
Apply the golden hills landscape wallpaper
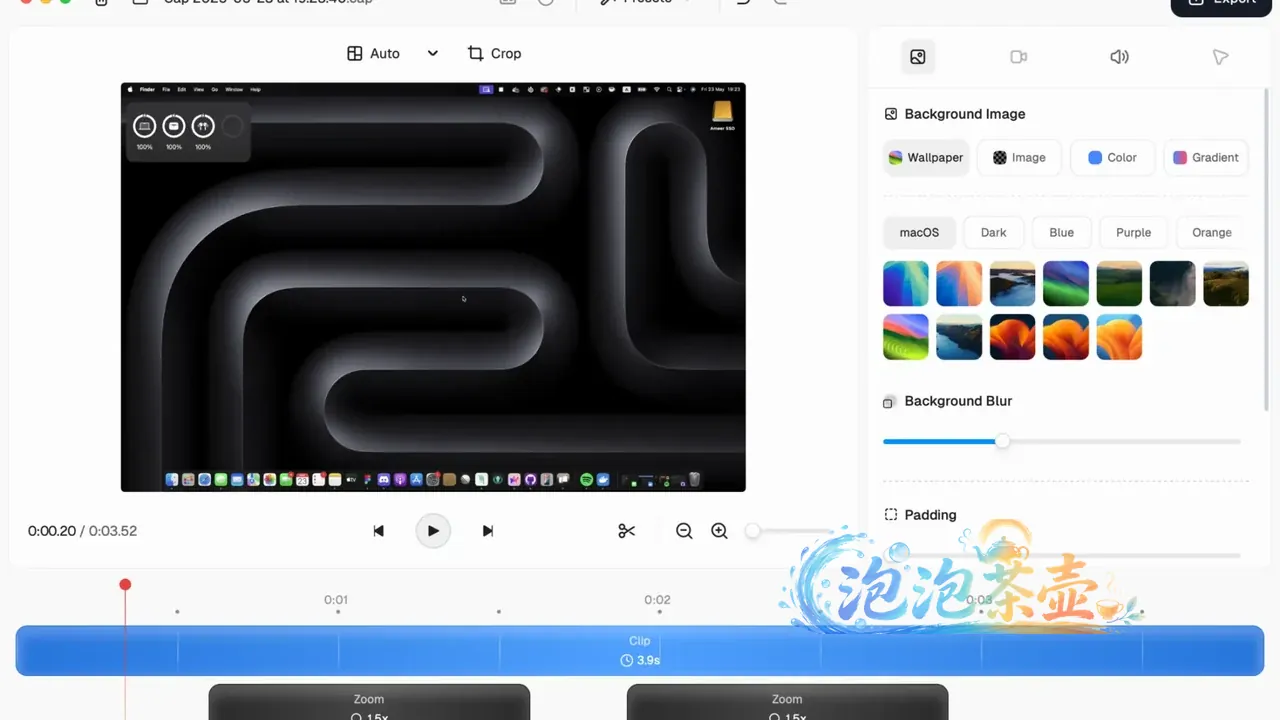click(x=1226, y=284)
